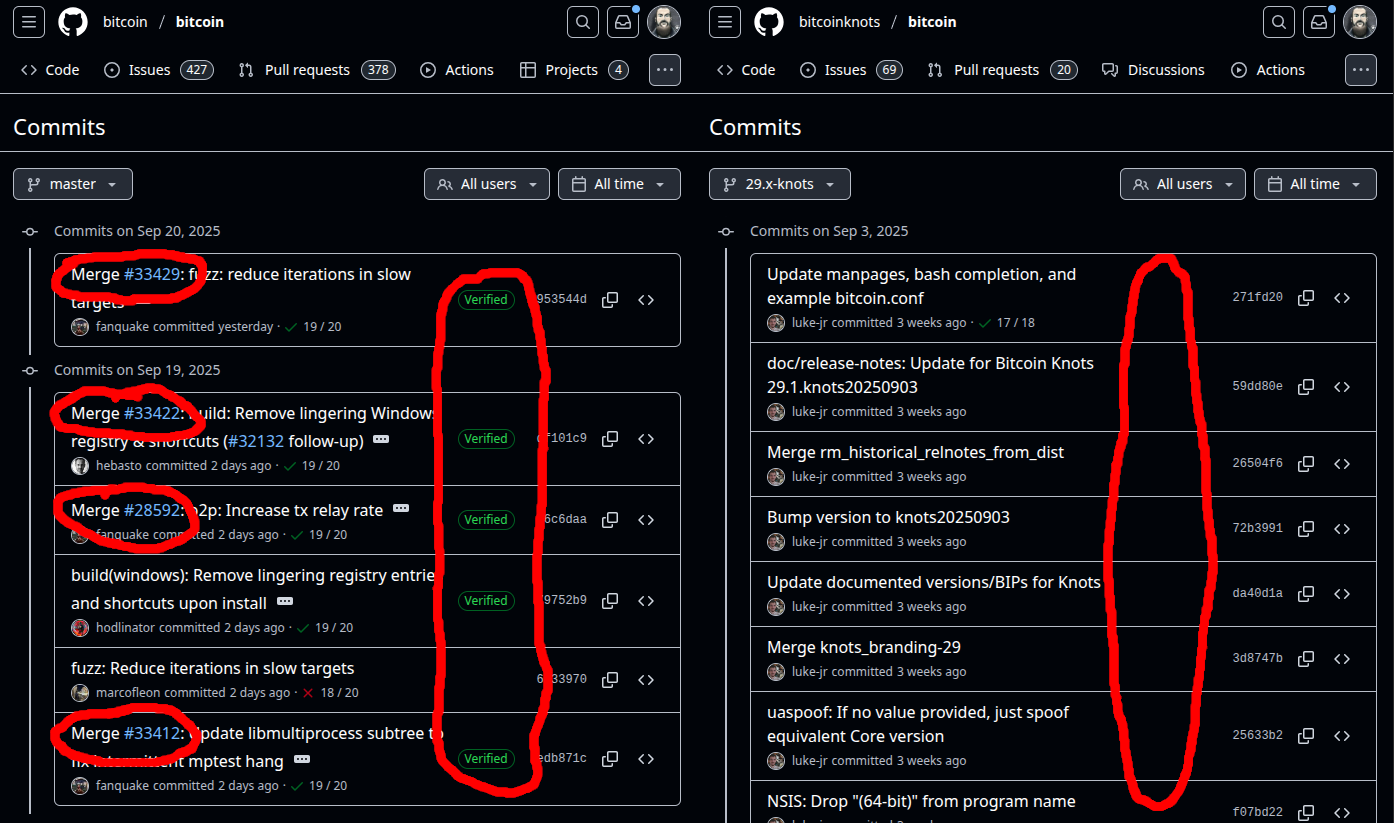Open hodlinator's profile link

[x=125, y=628]
